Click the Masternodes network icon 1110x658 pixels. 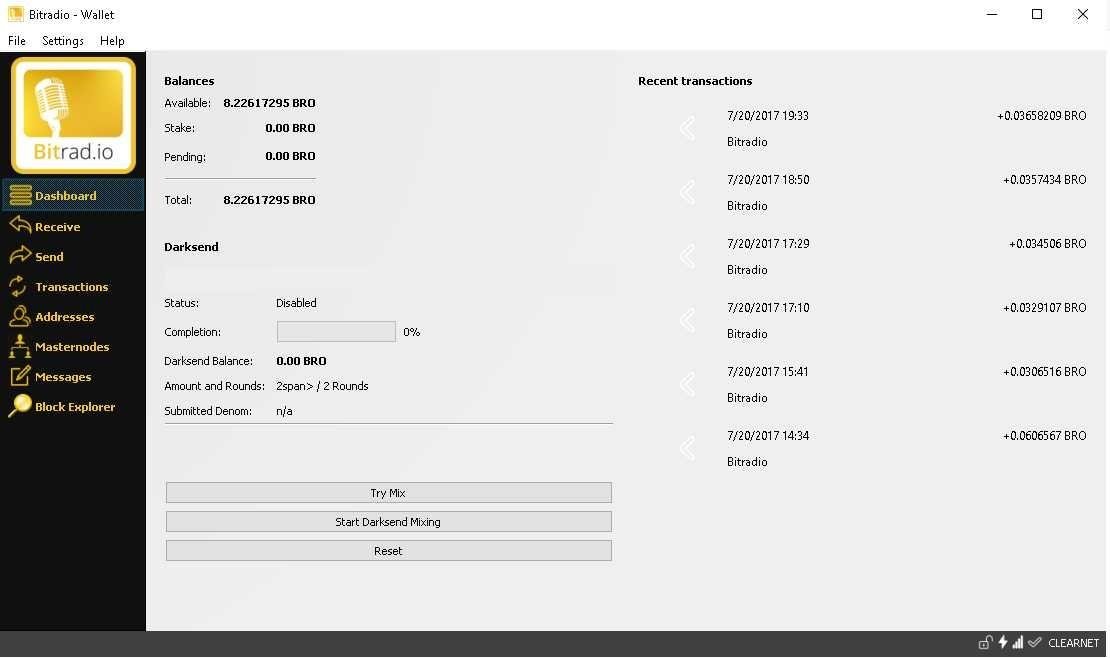[x=20, y=346]
